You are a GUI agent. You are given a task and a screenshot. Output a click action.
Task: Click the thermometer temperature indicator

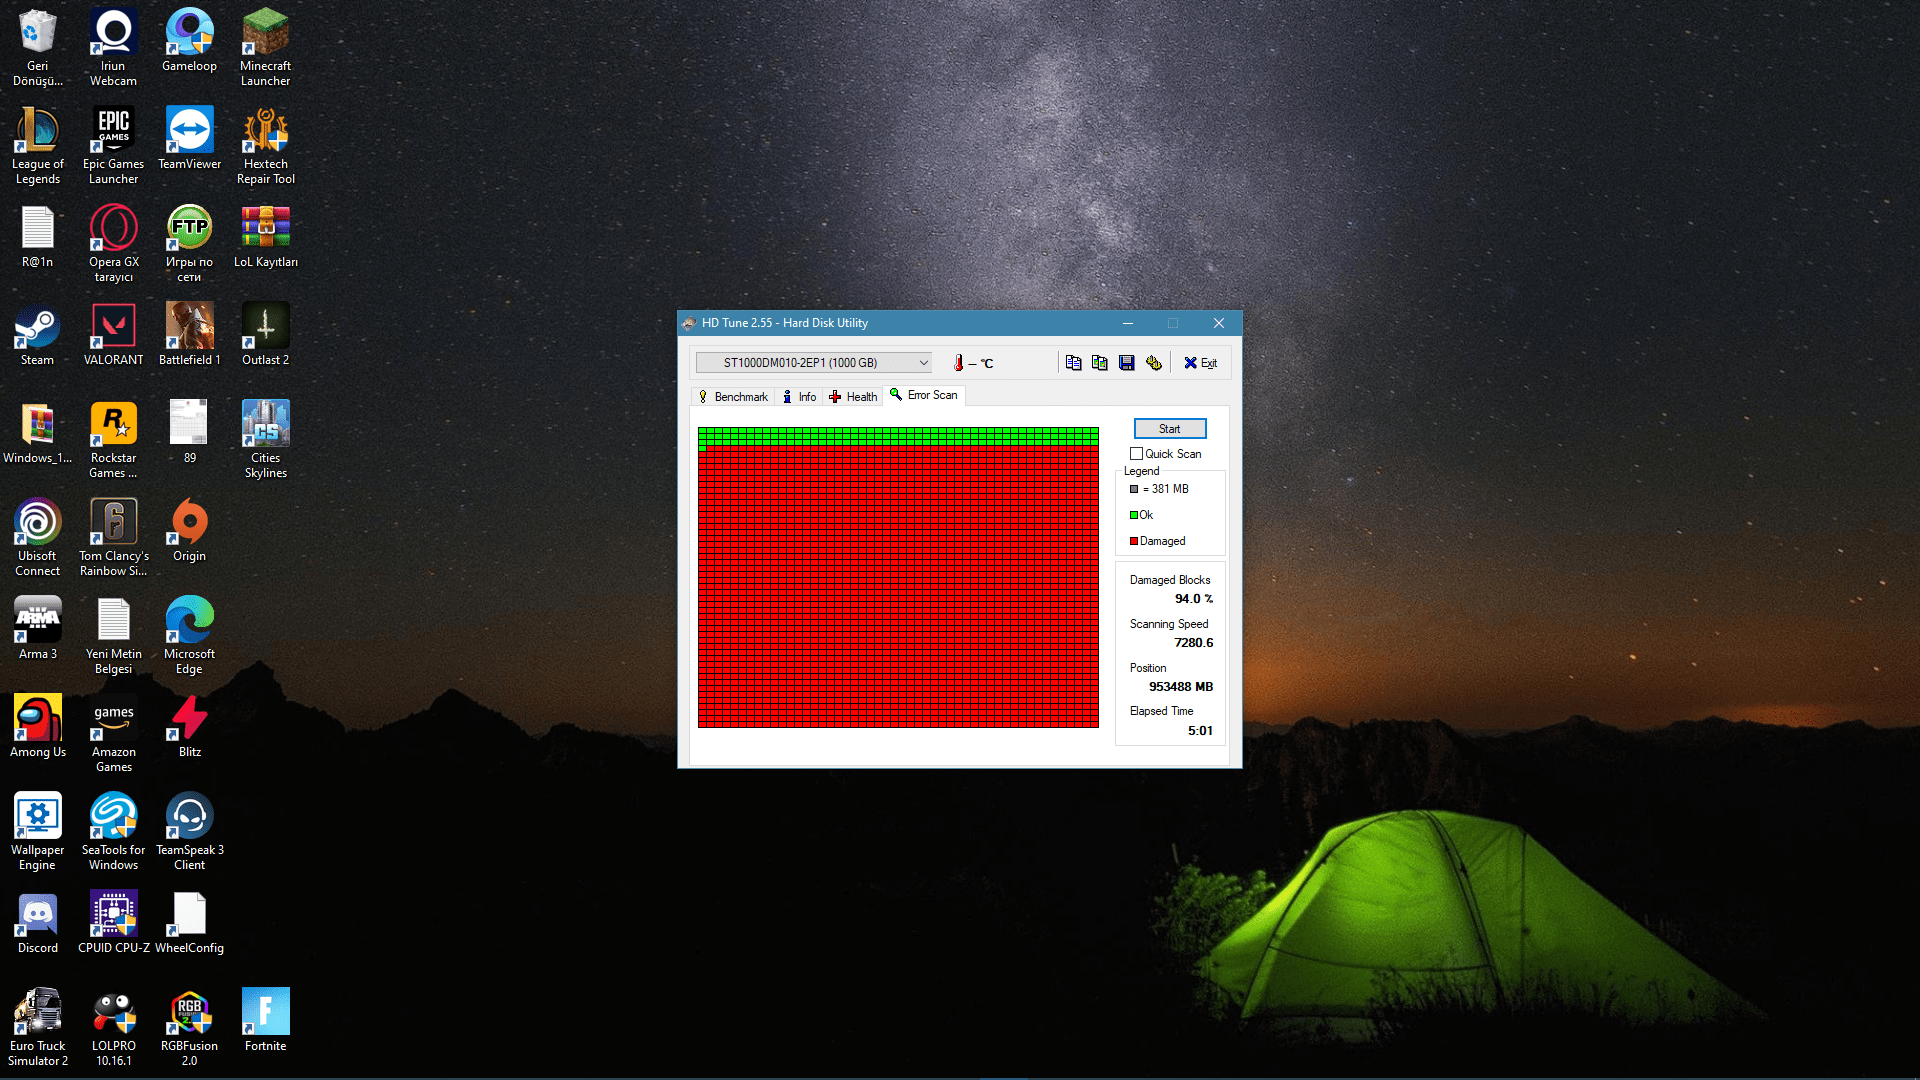tap(958, 363)
